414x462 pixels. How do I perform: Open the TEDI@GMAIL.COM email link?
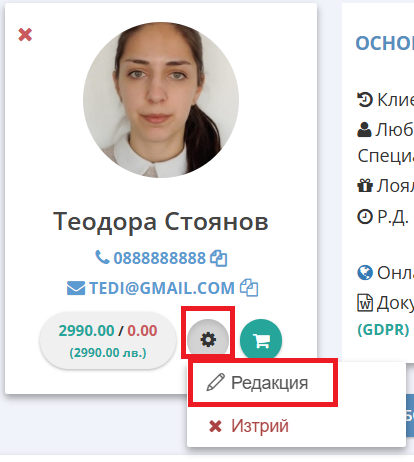162,288
